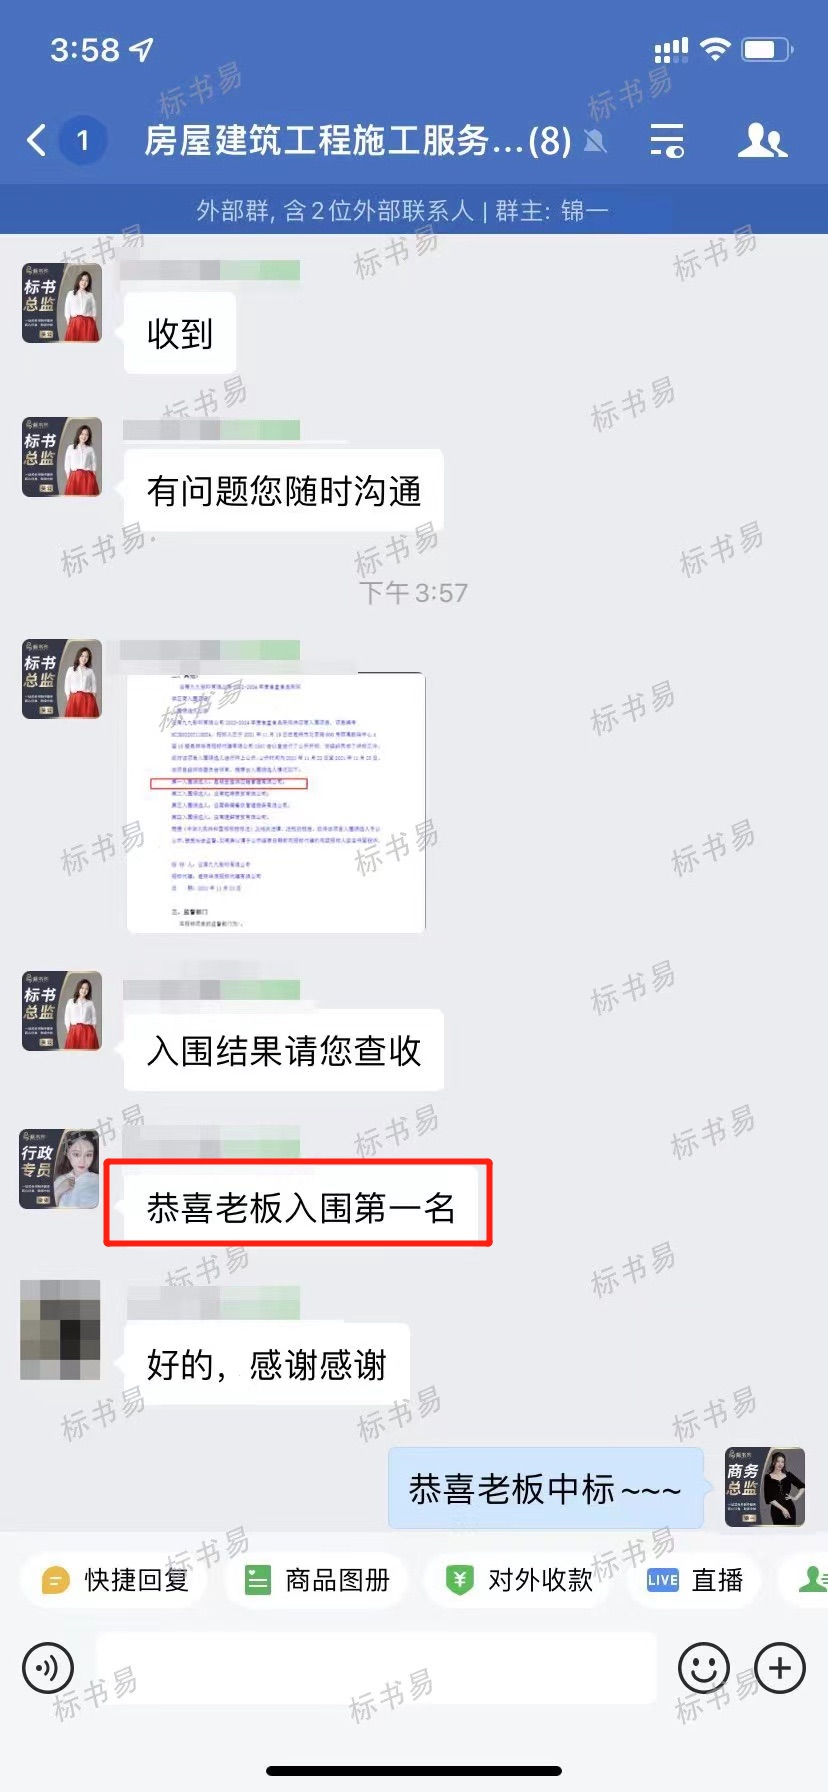
Task: Open the group members icon
Action: (x=762, y=140)
